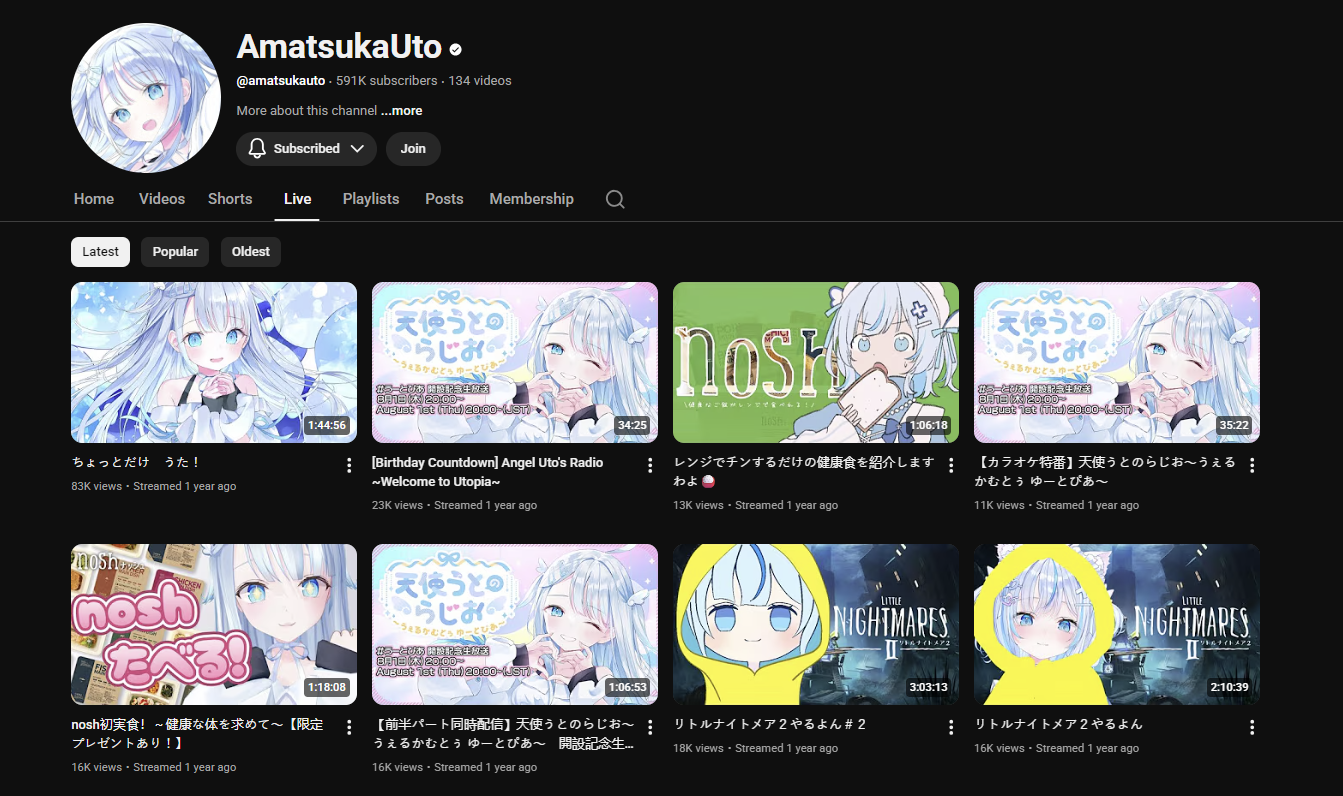The image size is (1343, 796).
Task: Play the 34:25 radio stream thumbnail
Action: pyautogui.click(x=515, y=362)
